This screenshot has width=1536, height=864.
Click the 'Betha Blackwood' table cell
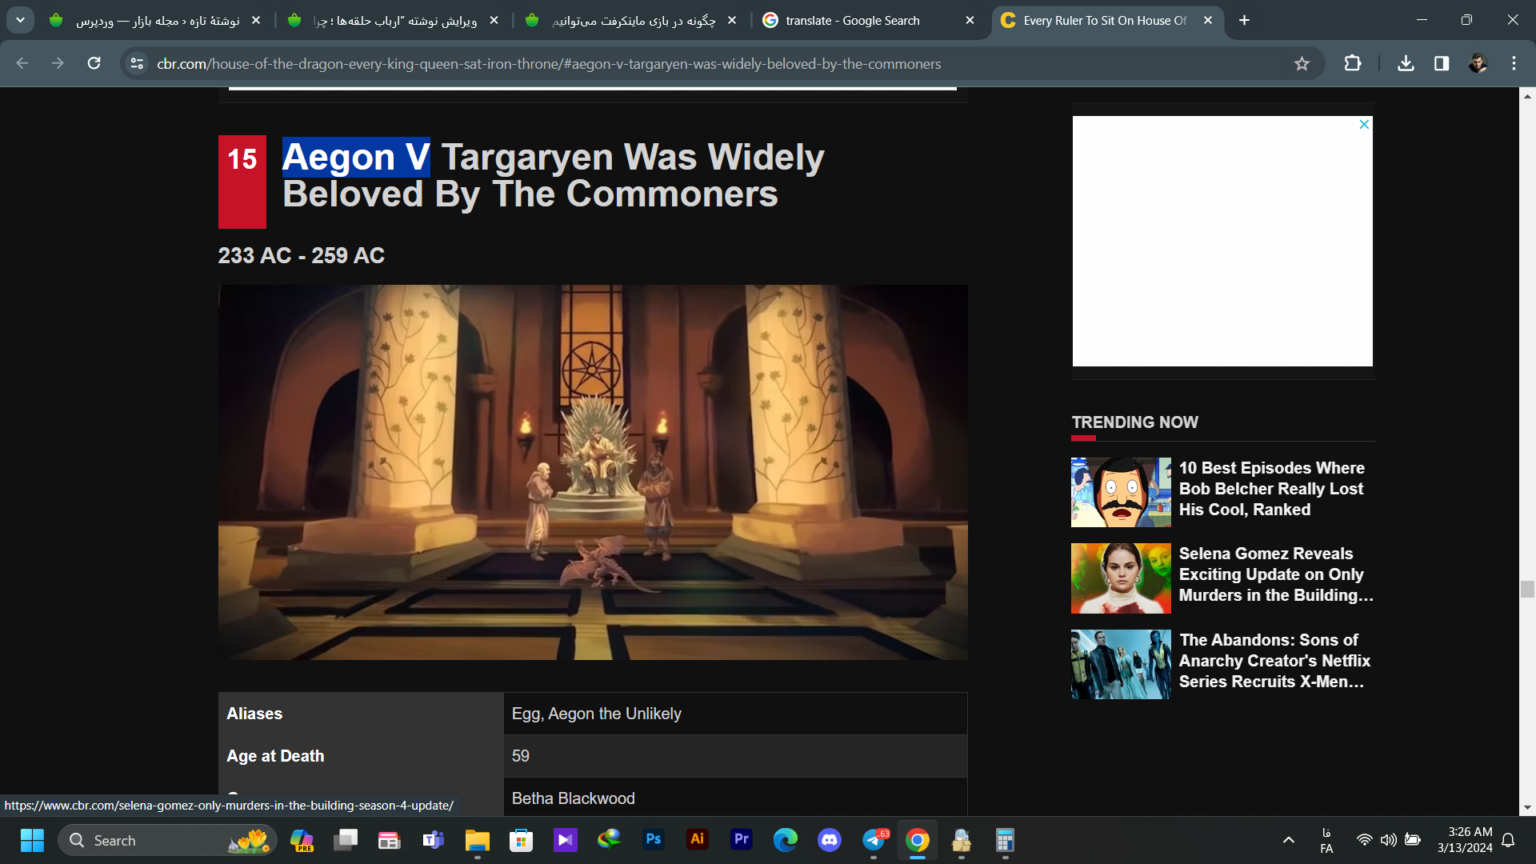pyautogui.click(x=735, y=798)
